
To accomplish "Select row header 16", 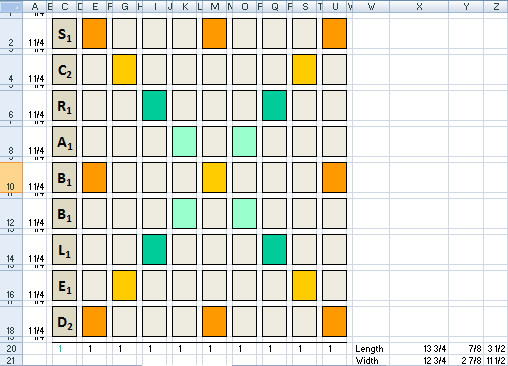I will [11, 285].
